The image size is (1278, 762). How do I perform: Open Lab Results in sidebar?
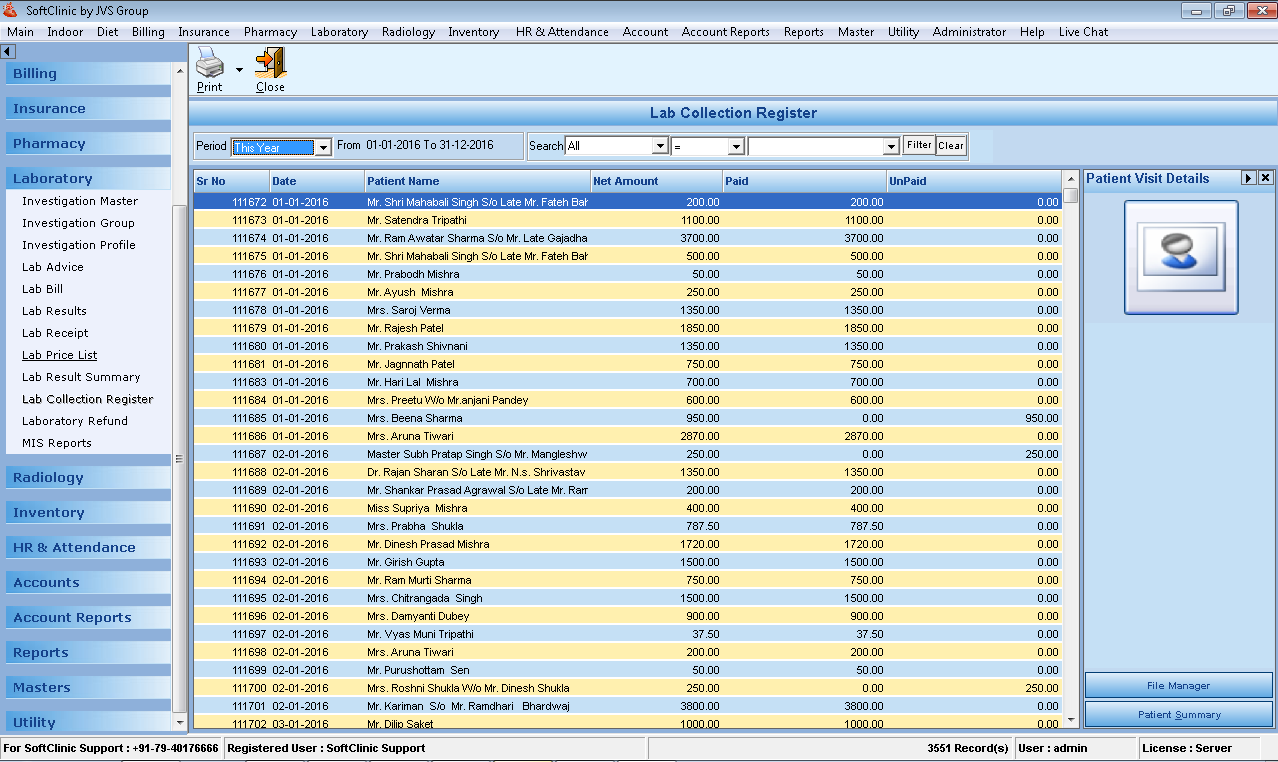tap(54, 311)
